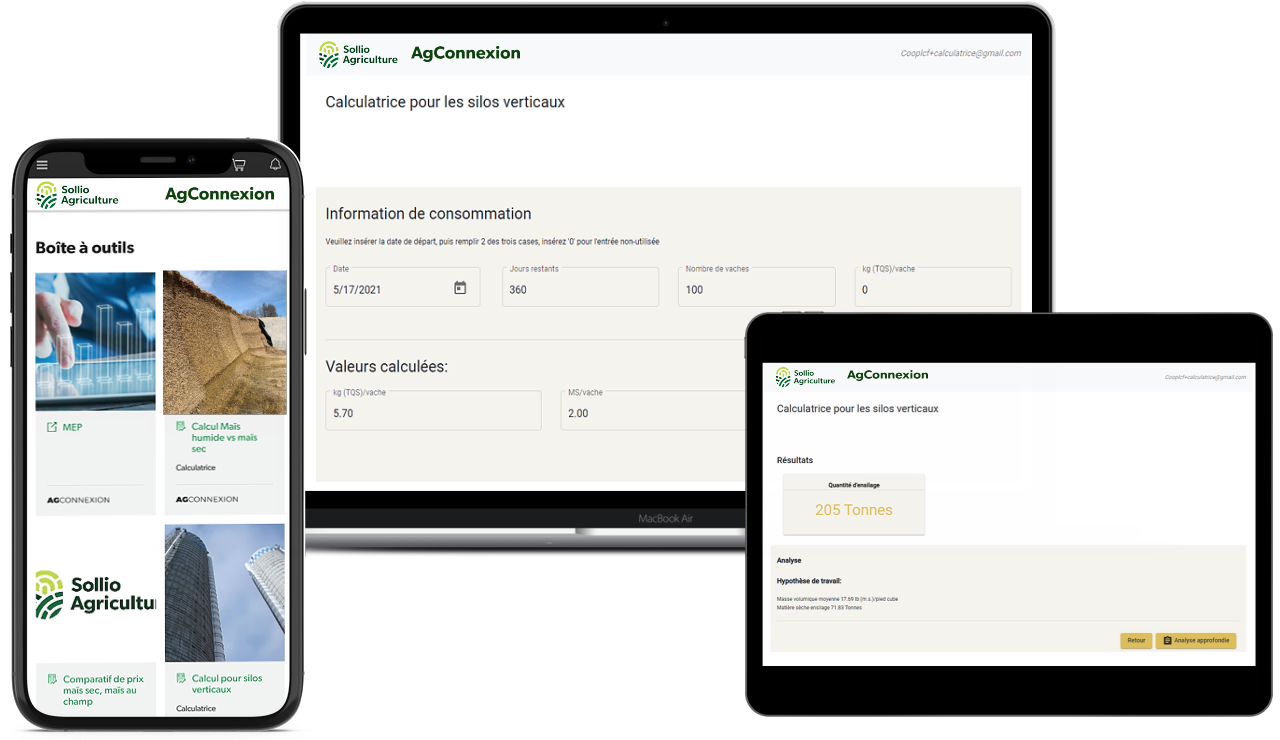Click the external link icon beside MEP
The width and height of the screenshot is (1280, 740).
(x=52, y=427)
